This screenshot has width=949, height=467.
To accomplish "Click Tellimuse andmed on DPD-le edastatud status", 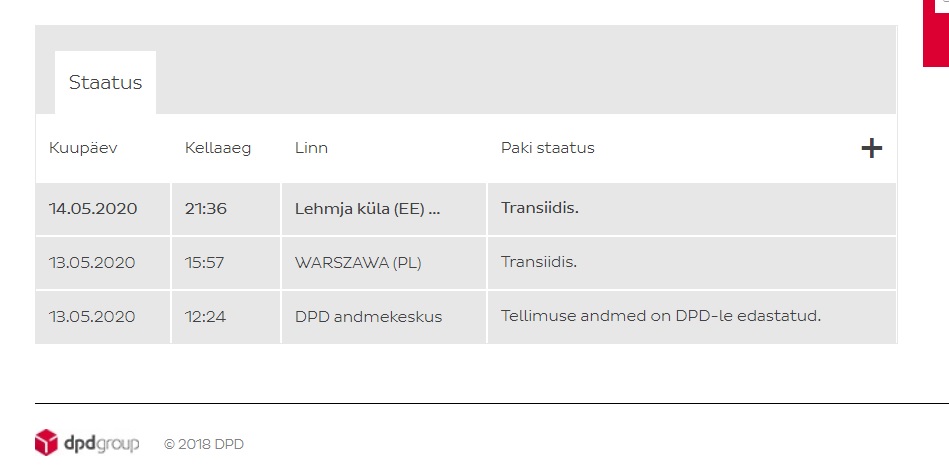I will [x=661, y=316].
